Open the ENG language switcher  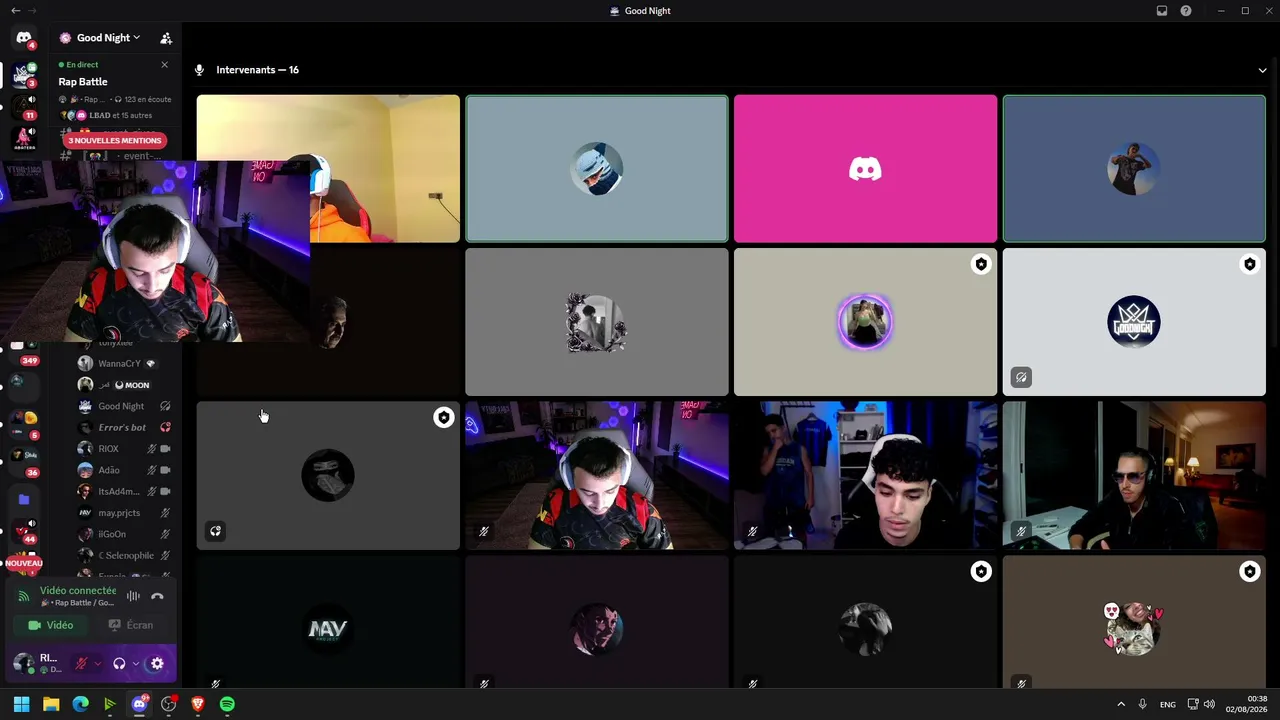[x=1168, y=704]
